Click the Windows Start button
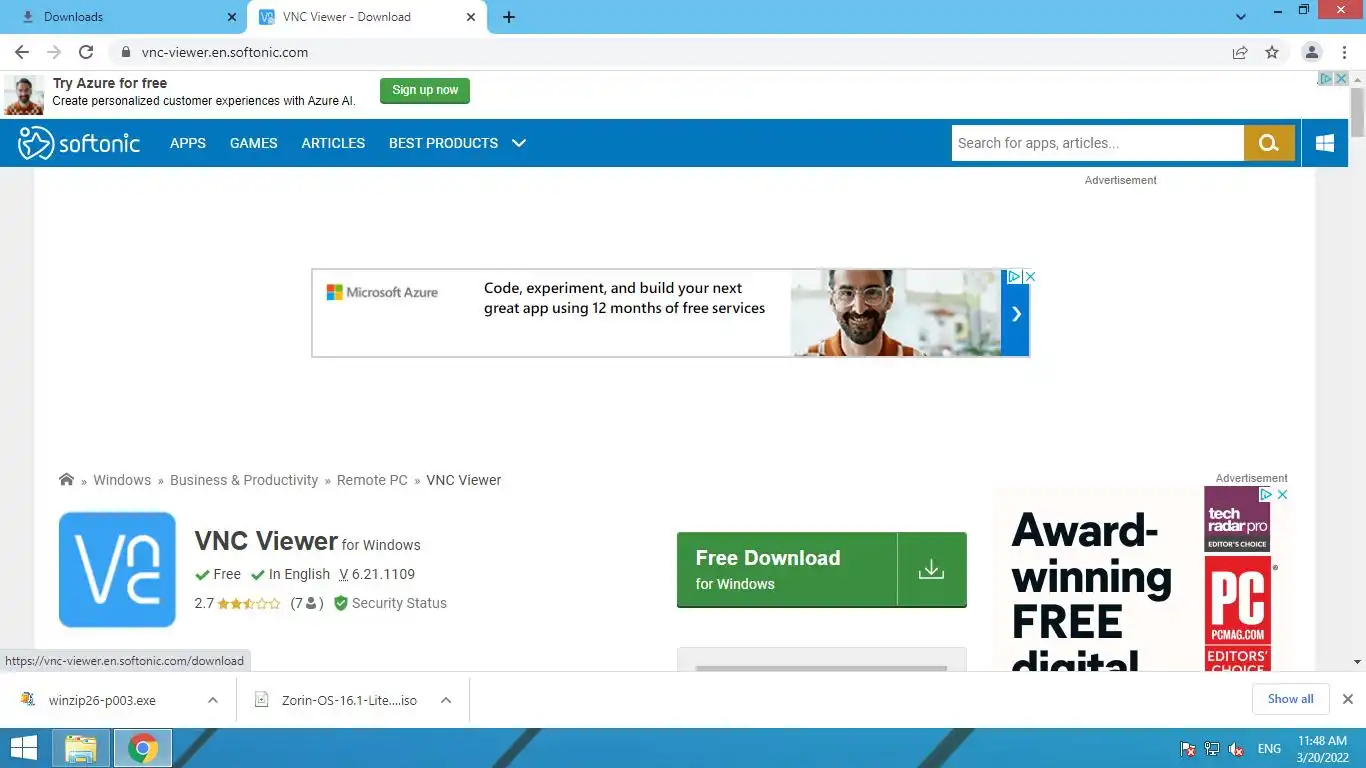The height and width of the screenshot is (768, 1366). pos(24,748)
